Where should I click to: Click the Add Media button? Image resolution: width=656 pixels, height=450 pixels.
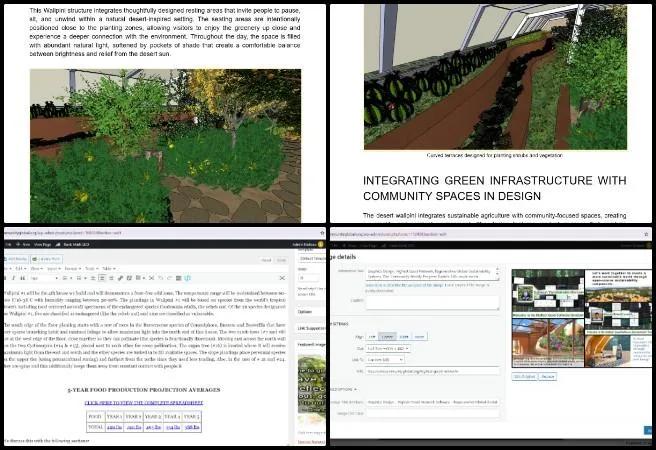tap(16, 259)
